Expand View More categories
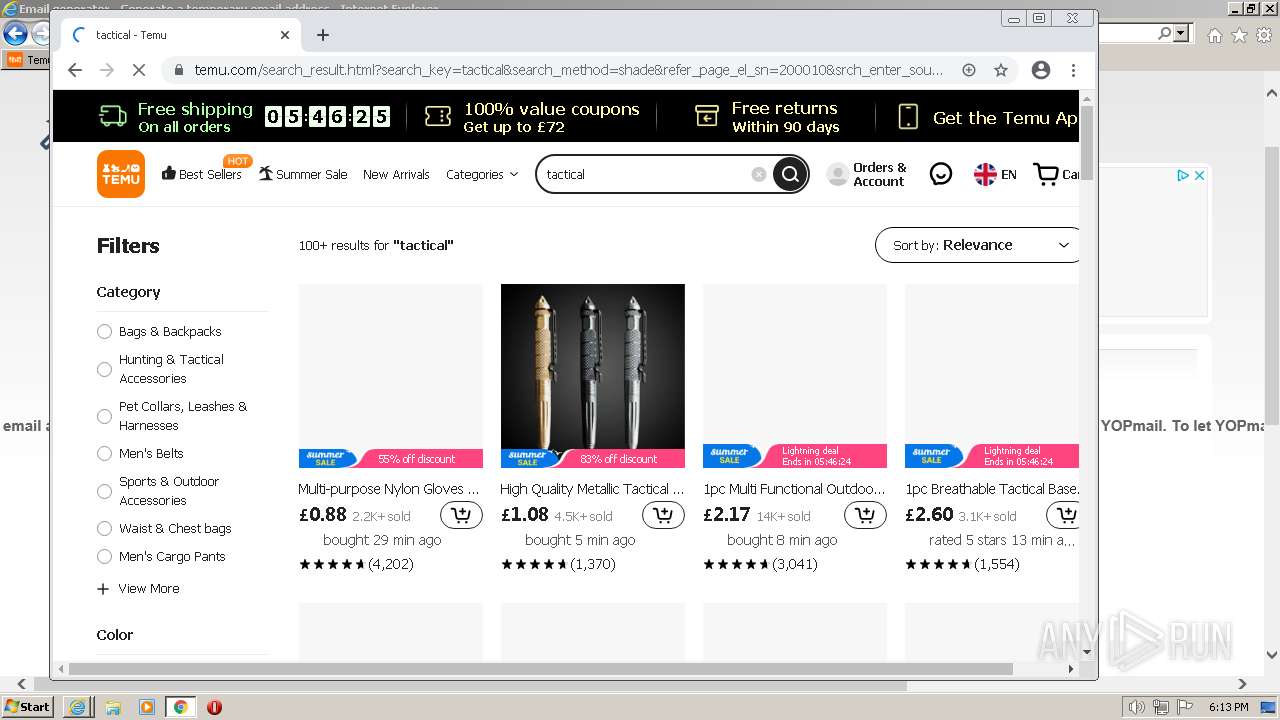The width and height of the screenshot is (1280, 720). (138, 589)
